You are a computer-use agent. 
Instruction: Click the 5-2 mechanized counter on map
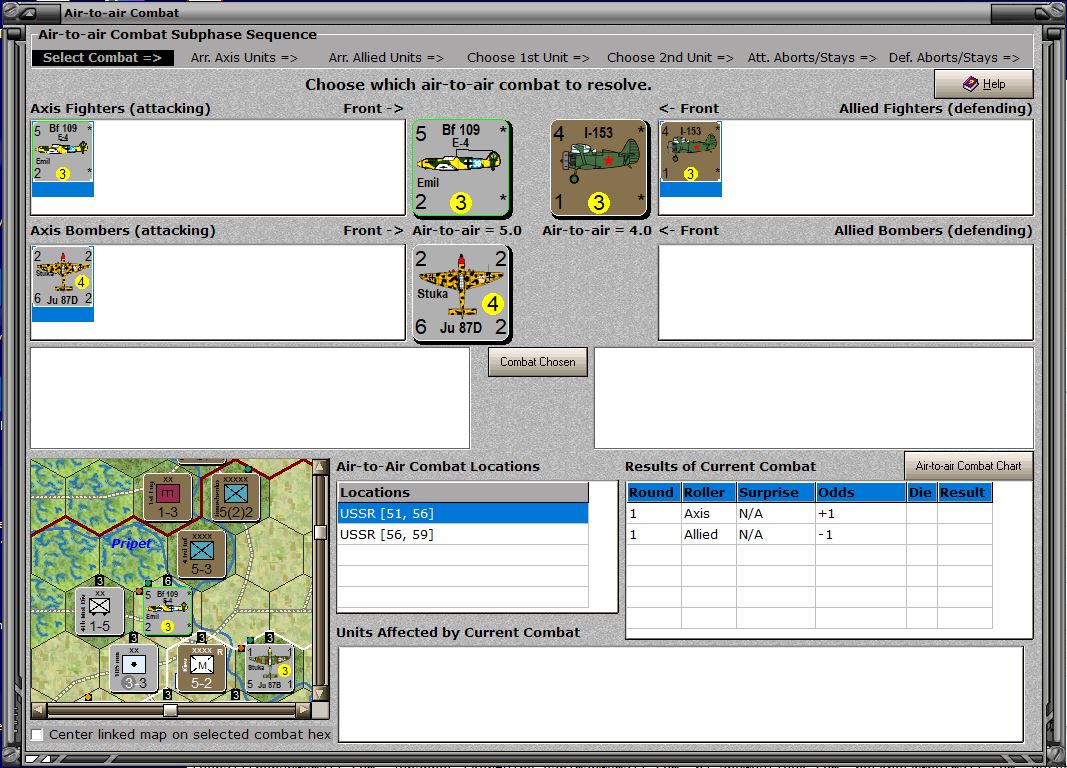click(x=201, y=668)
